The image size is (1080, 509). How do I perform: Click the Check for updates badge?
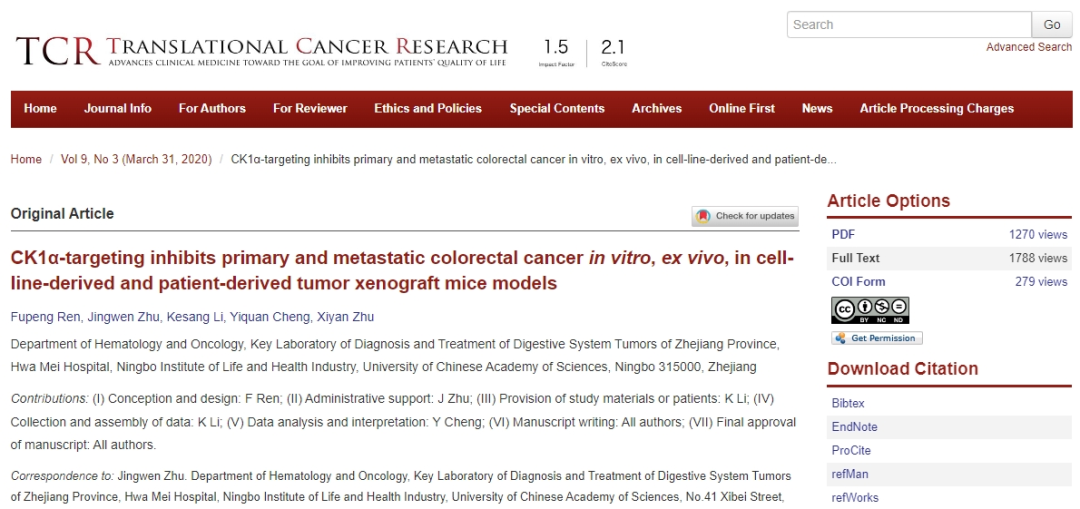pyautogui.click(x=745, y=216)
